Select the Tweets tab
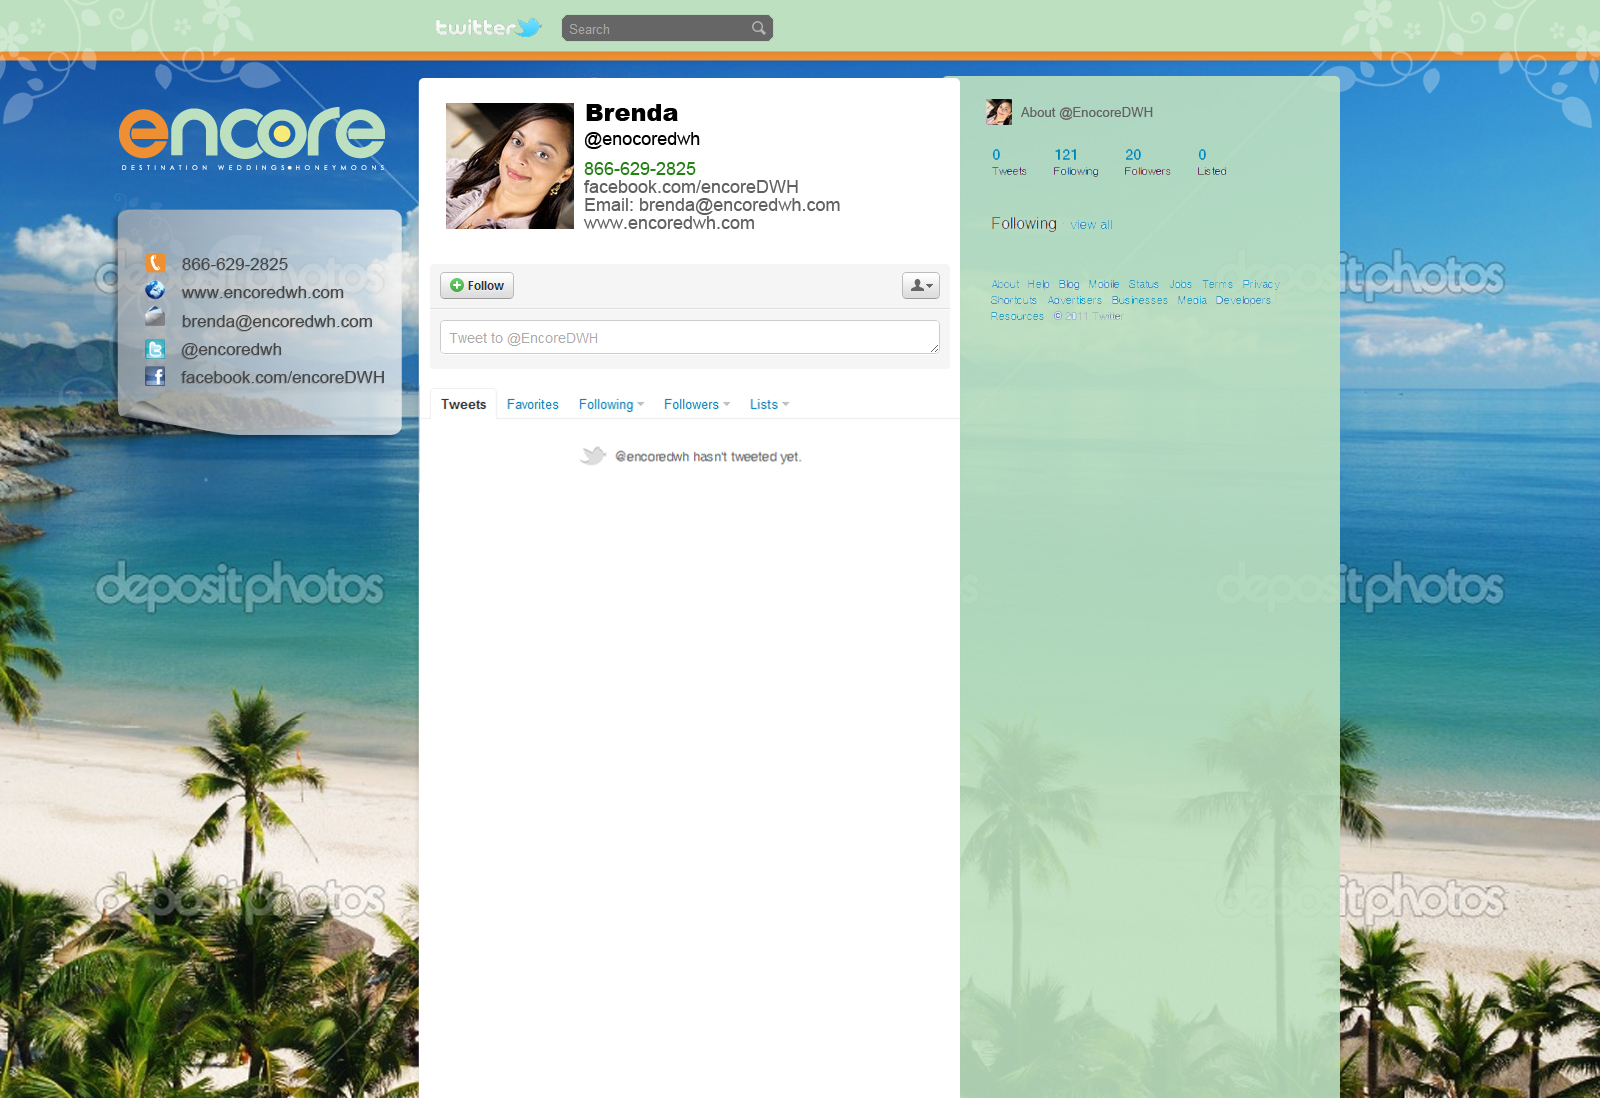 point(463,405)
